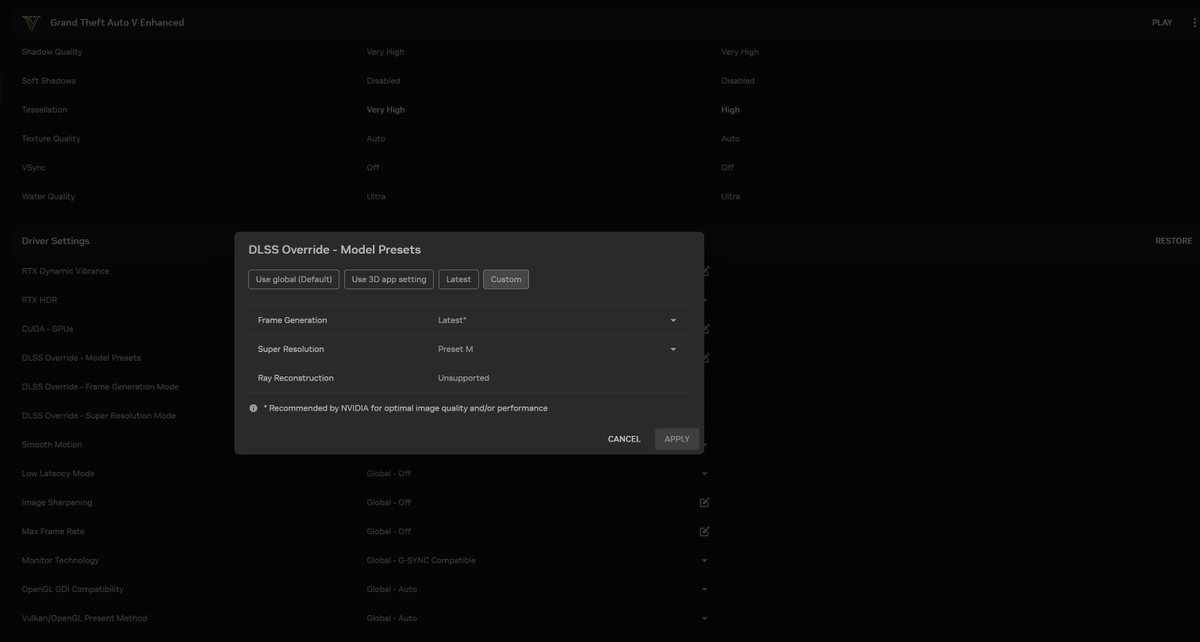
Task: Select DLSS Override - Frame Generation Mode label
Action: pyautogui.click(x=100, y=386)
